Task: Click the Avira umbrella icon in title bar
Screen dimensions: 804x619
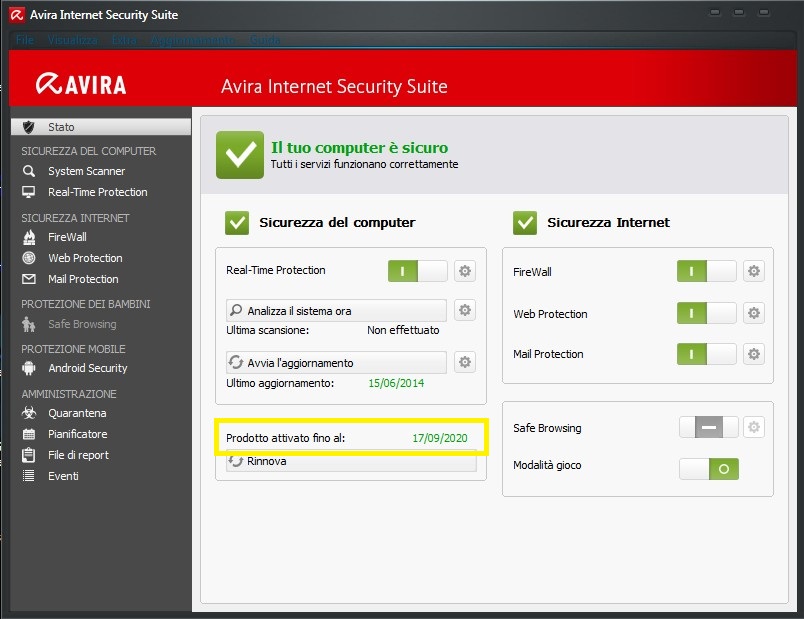Action: point(17,15)
